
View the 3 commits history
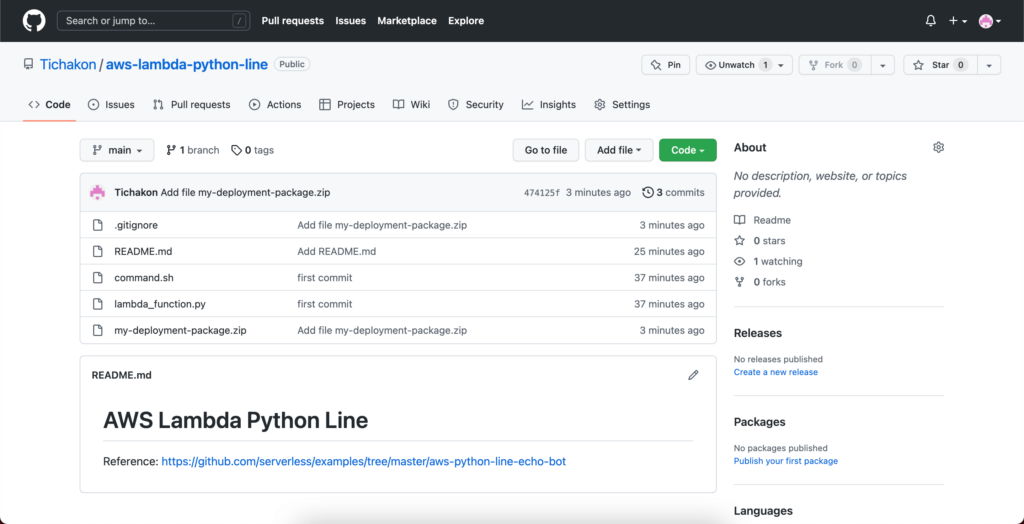[x=673, y=193]
